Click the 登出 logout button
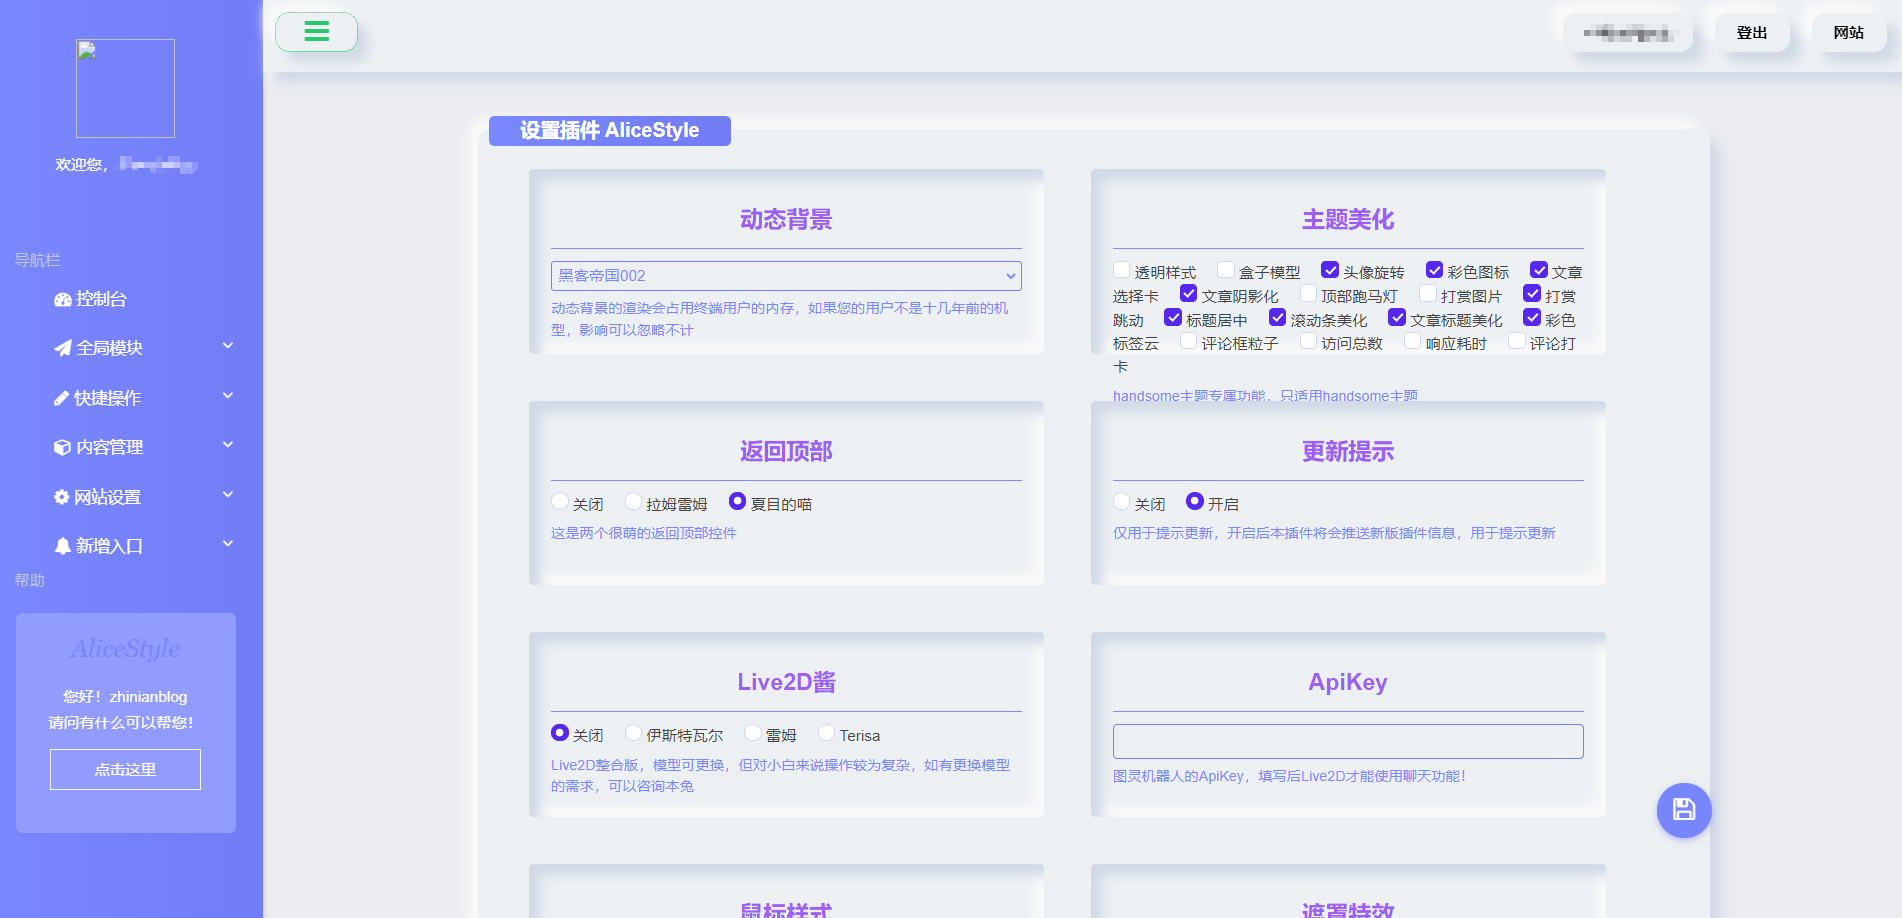 click(x=1751, y=33)
